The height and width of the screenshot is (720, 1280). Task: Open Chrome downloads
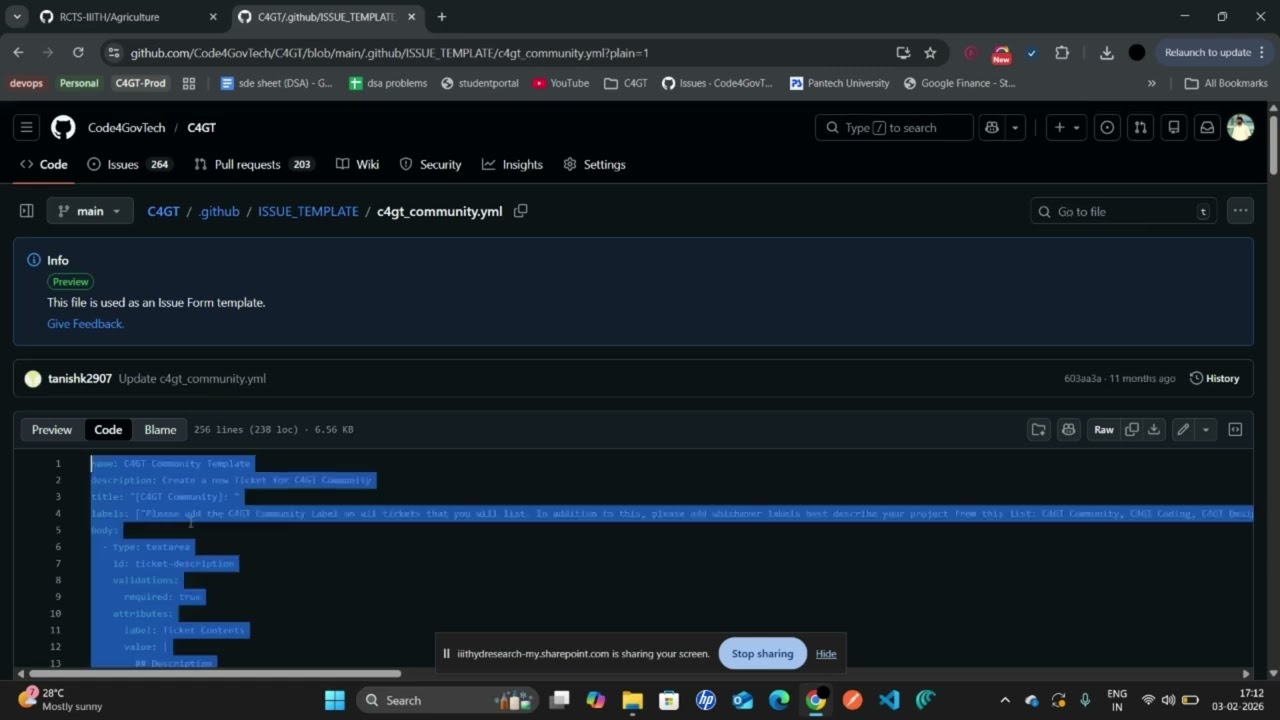click(x=1106, y=52)
